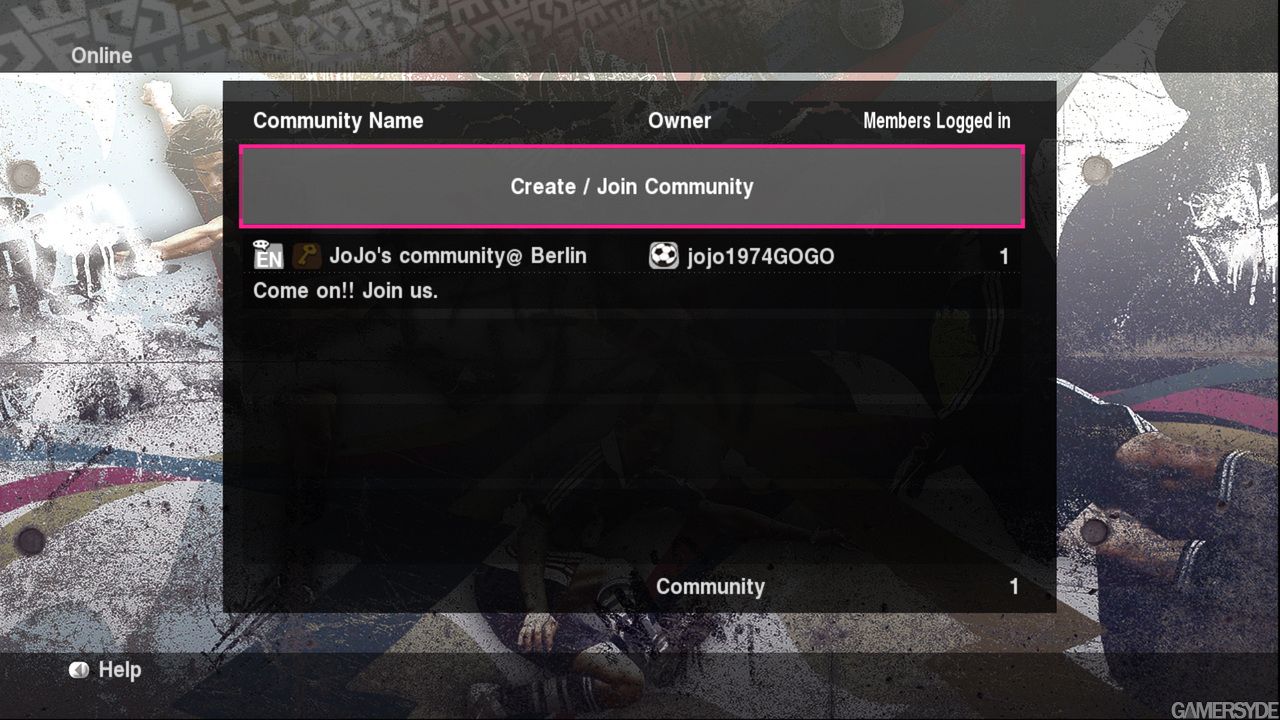This screenshot has height=720, width=1280.
Task: Click the Online menu title
Action: point(101,56)
